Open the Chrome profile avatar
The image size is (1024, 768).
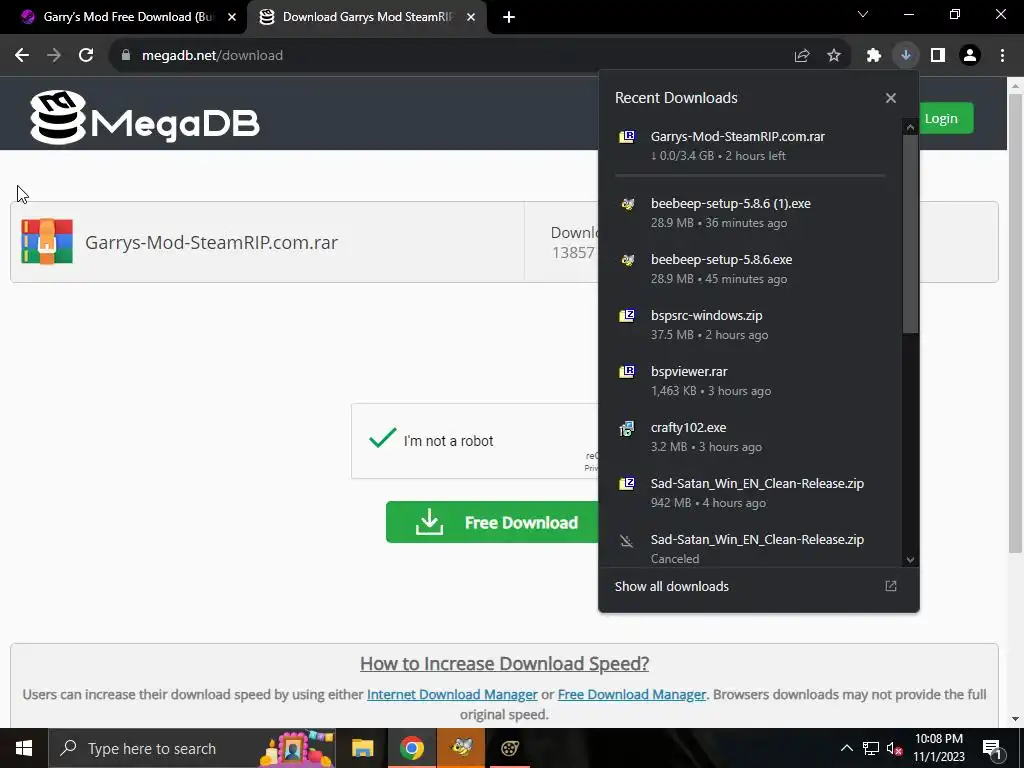(x=970, y=56)
